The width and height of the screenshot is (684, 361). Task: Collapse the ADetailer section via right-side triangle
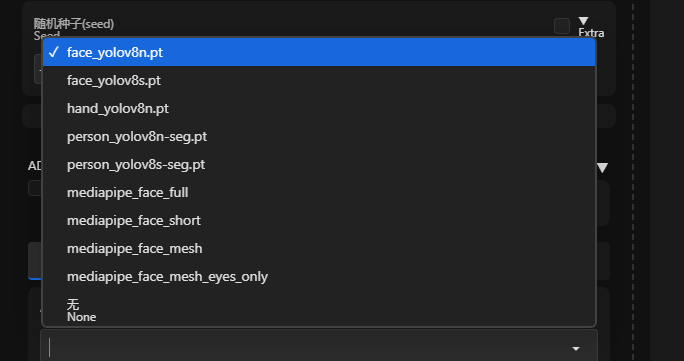click(x=602, y=168)
